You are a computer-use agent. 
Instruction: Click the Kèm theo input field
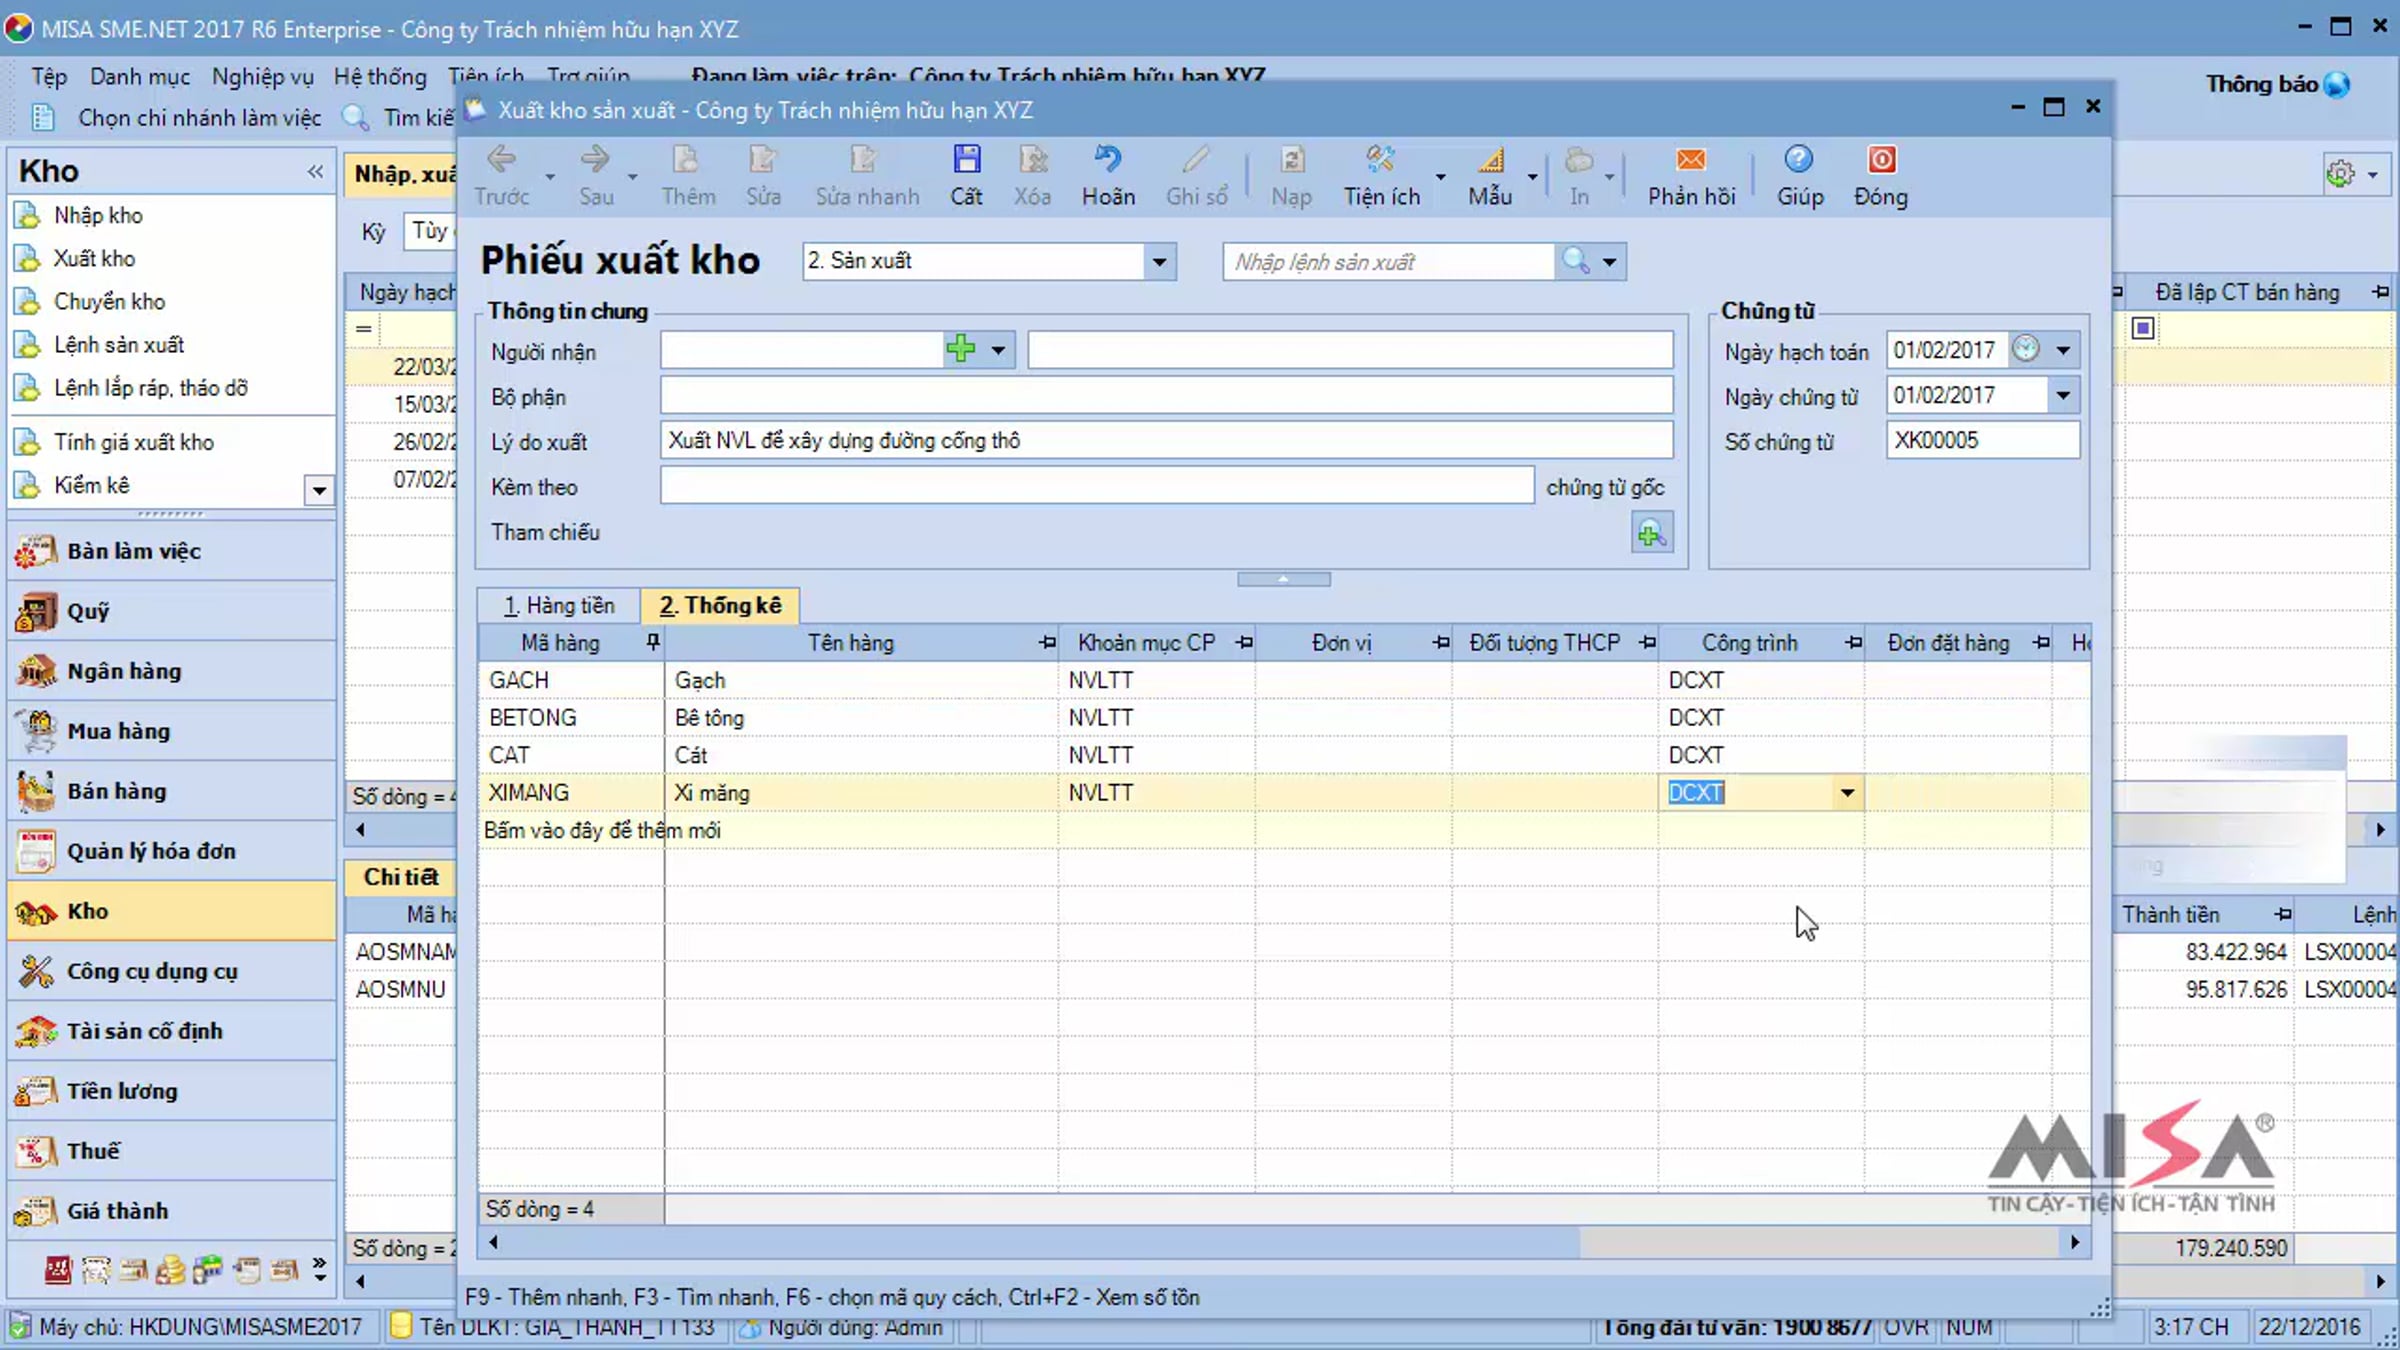[1097, 486]
